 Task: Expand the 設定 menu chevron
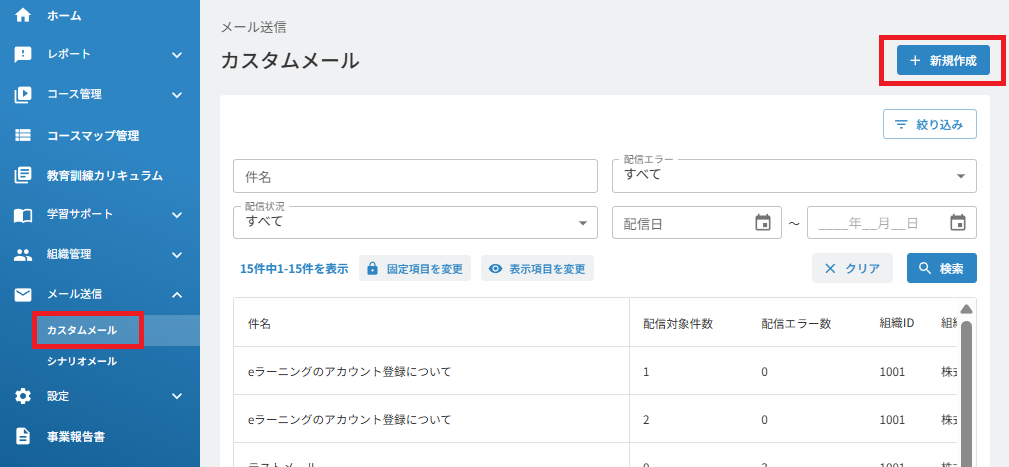coord(178,396)
